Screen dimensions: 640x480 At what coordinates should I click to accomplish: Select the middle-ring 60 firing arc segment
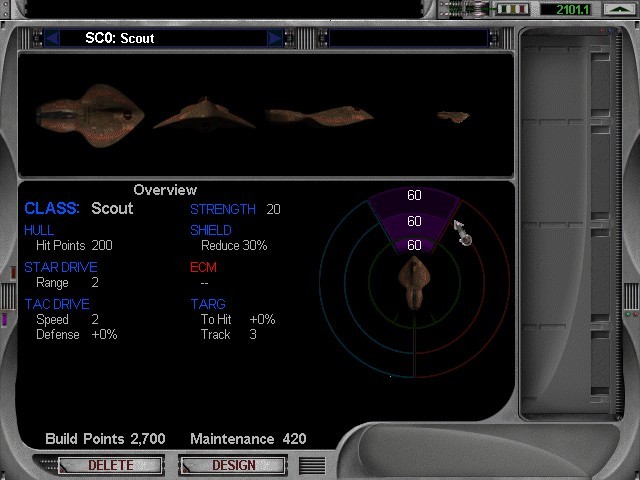[414, 224]
